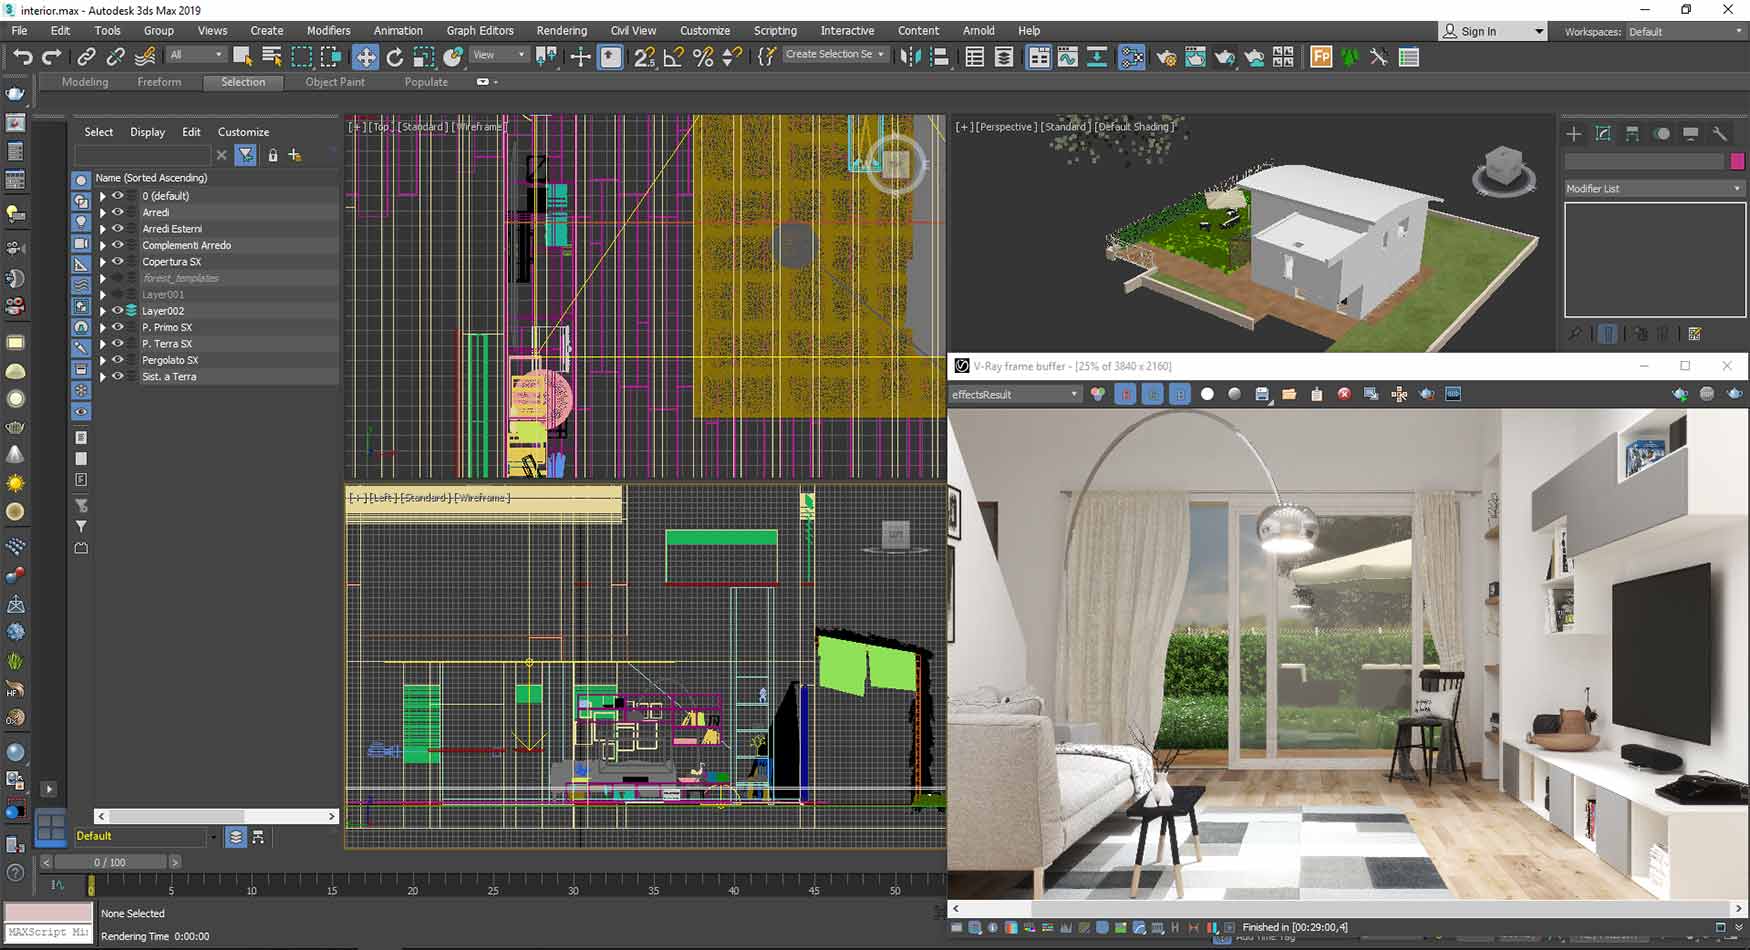Hide the 0 (default) layer
This screenshot has width=1750, height=950.
pos(117,196)
